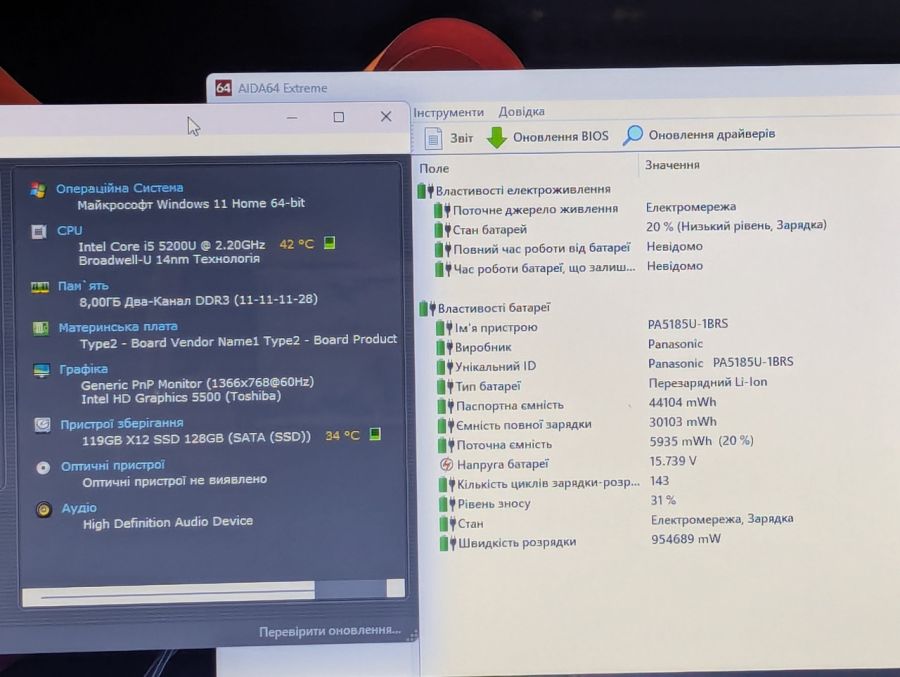Screen dimensions: 900x677
Task: Minimize the front system info window
Action: point(292,118)
